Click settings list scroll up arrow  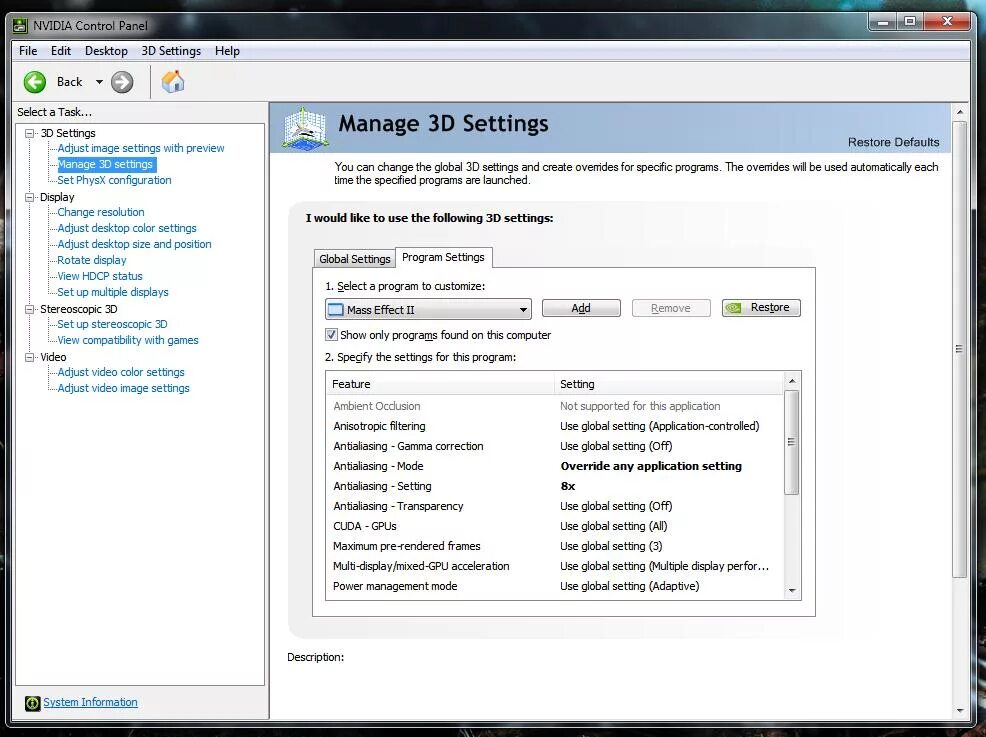tap(792, 380)
